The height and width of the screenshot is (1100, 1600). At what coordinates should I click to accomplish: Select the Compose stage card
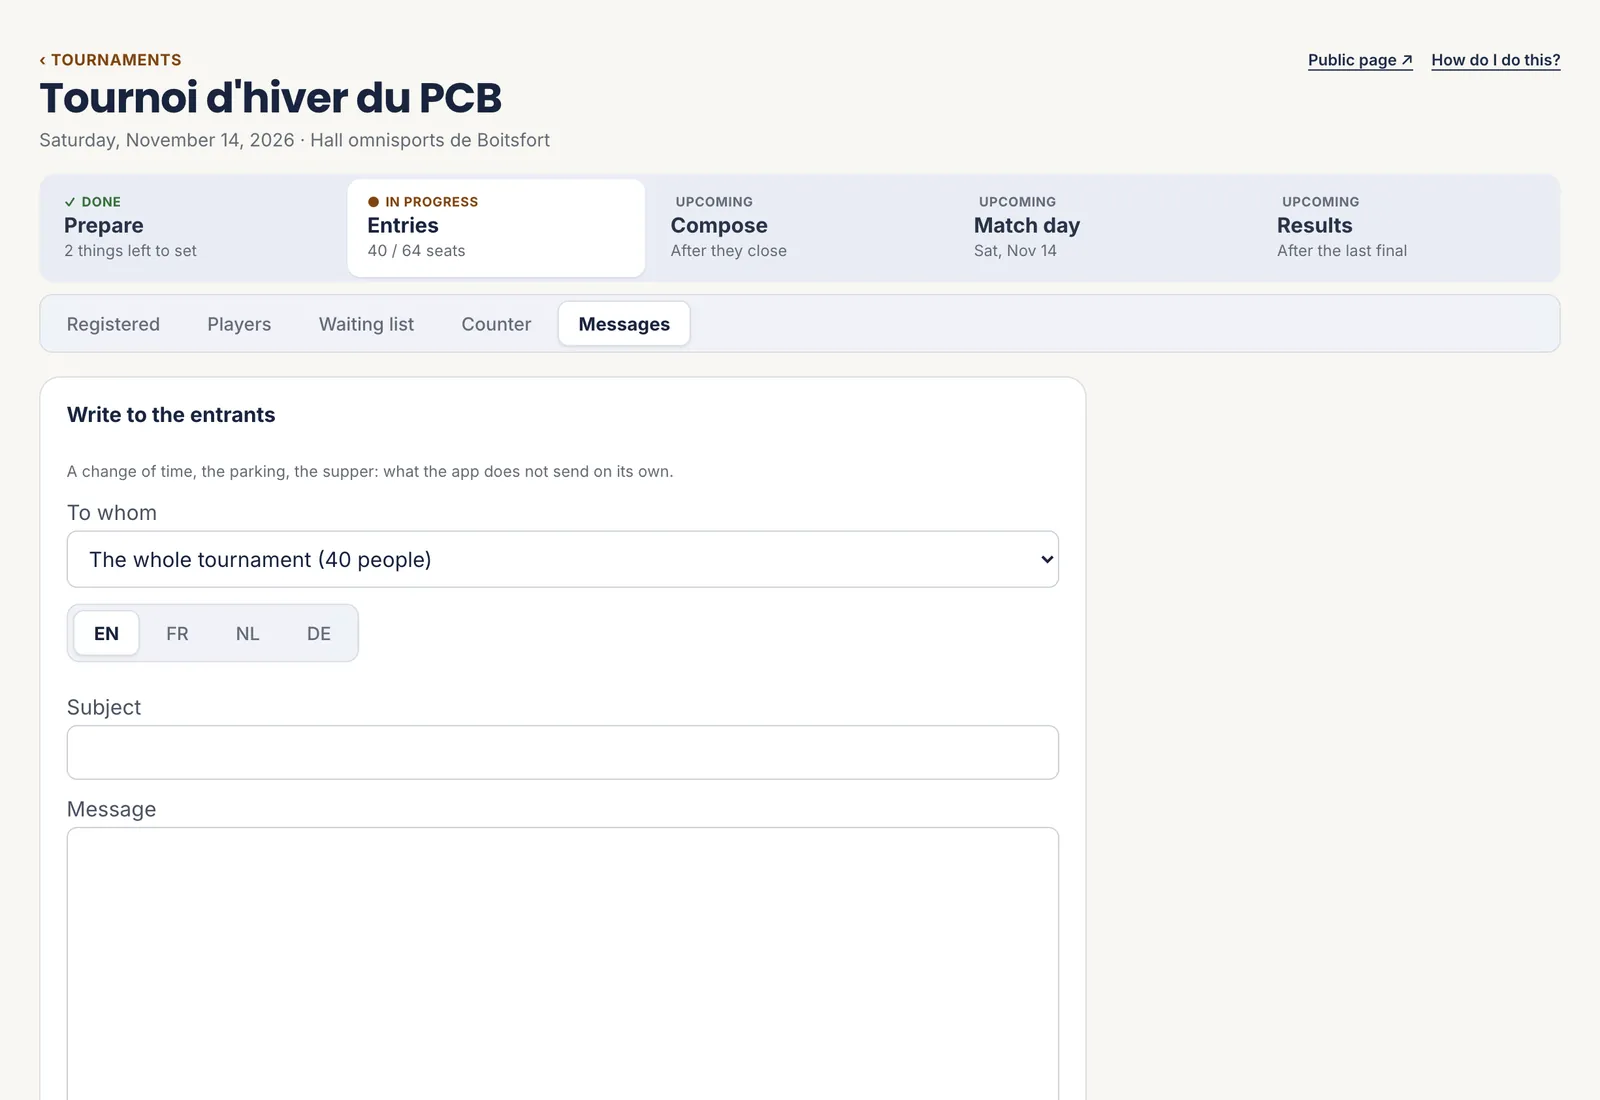[x=799, y=228]
